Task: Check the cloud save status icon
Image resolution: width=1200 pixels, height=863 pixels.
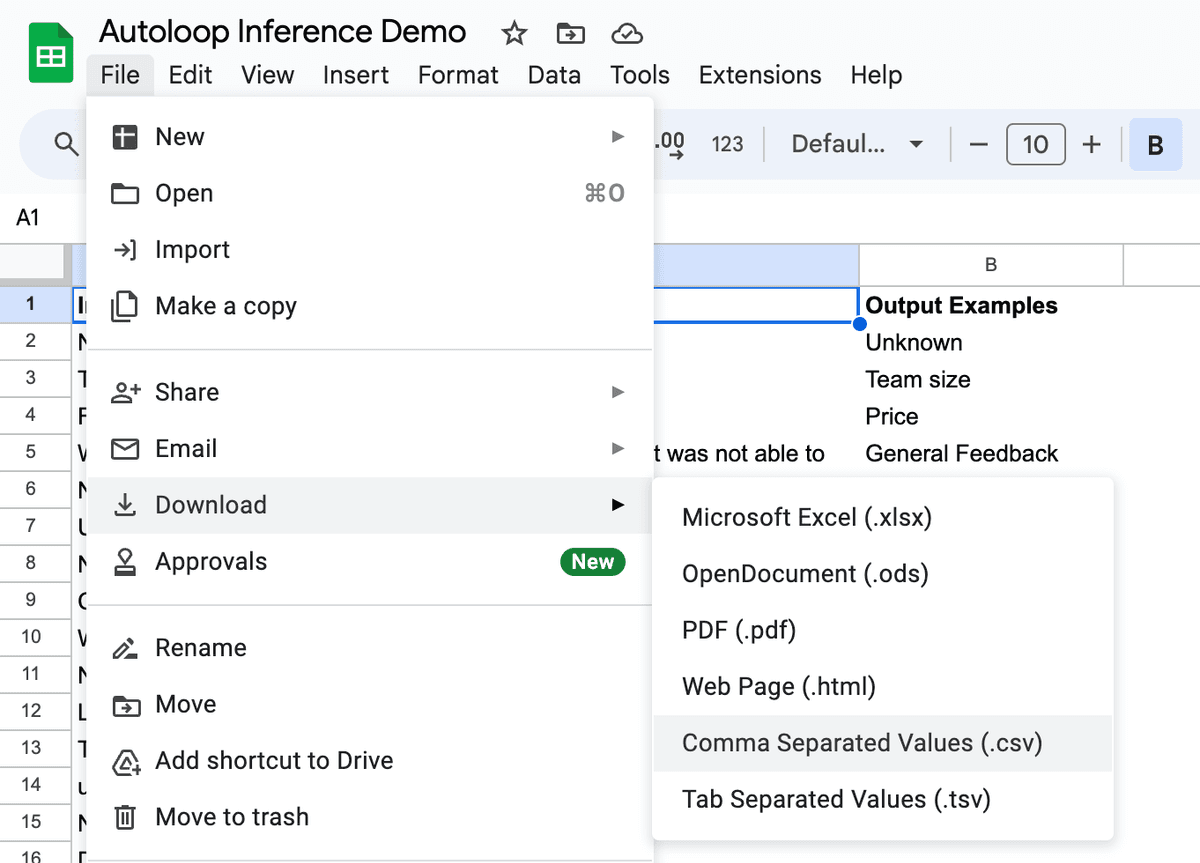Action: coord(627,34)
